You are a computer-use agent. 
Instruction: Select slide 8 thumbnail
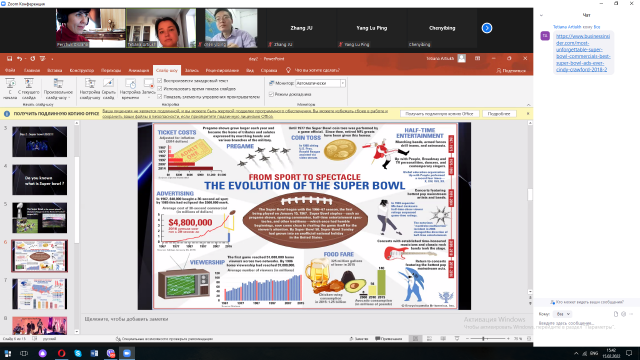click(x=40, y=325)
